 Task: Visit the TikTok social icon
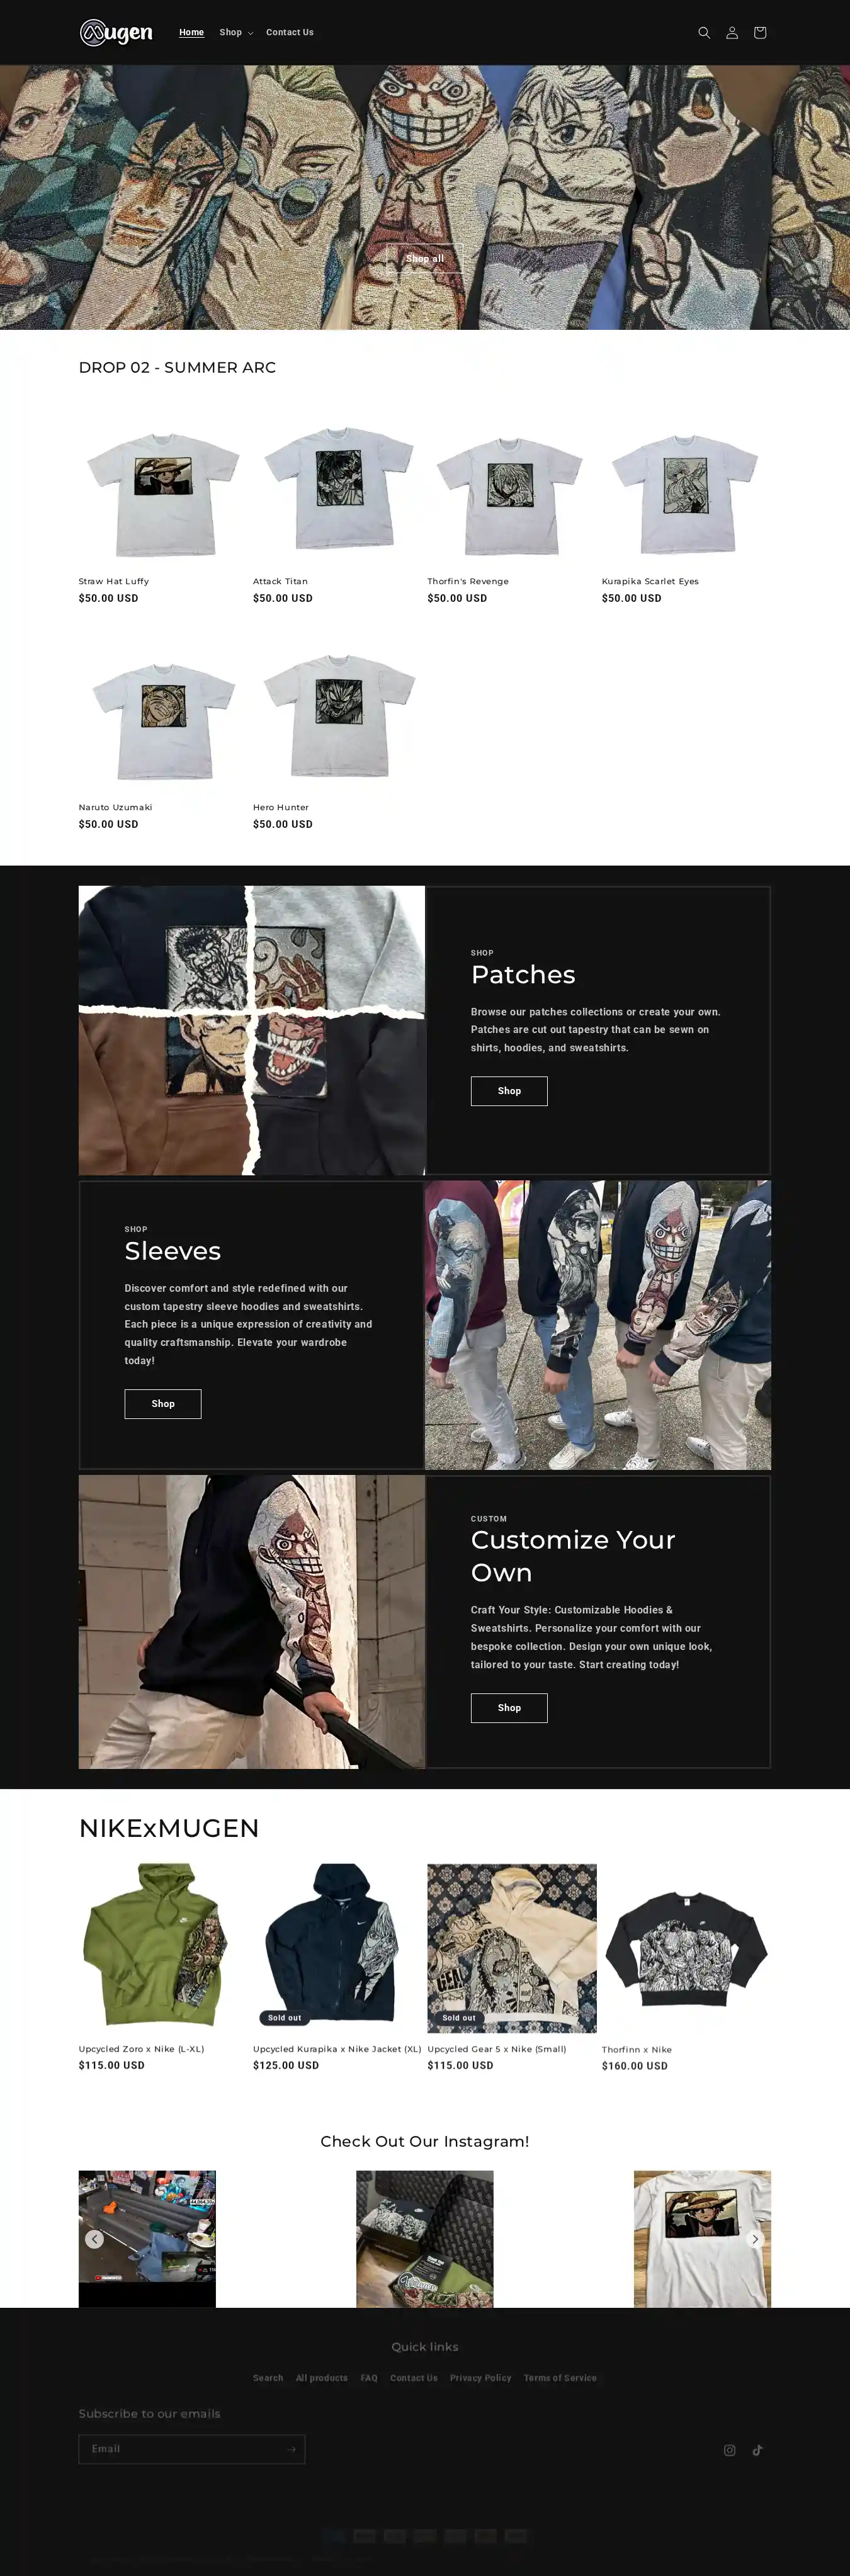coord(758,2450)
